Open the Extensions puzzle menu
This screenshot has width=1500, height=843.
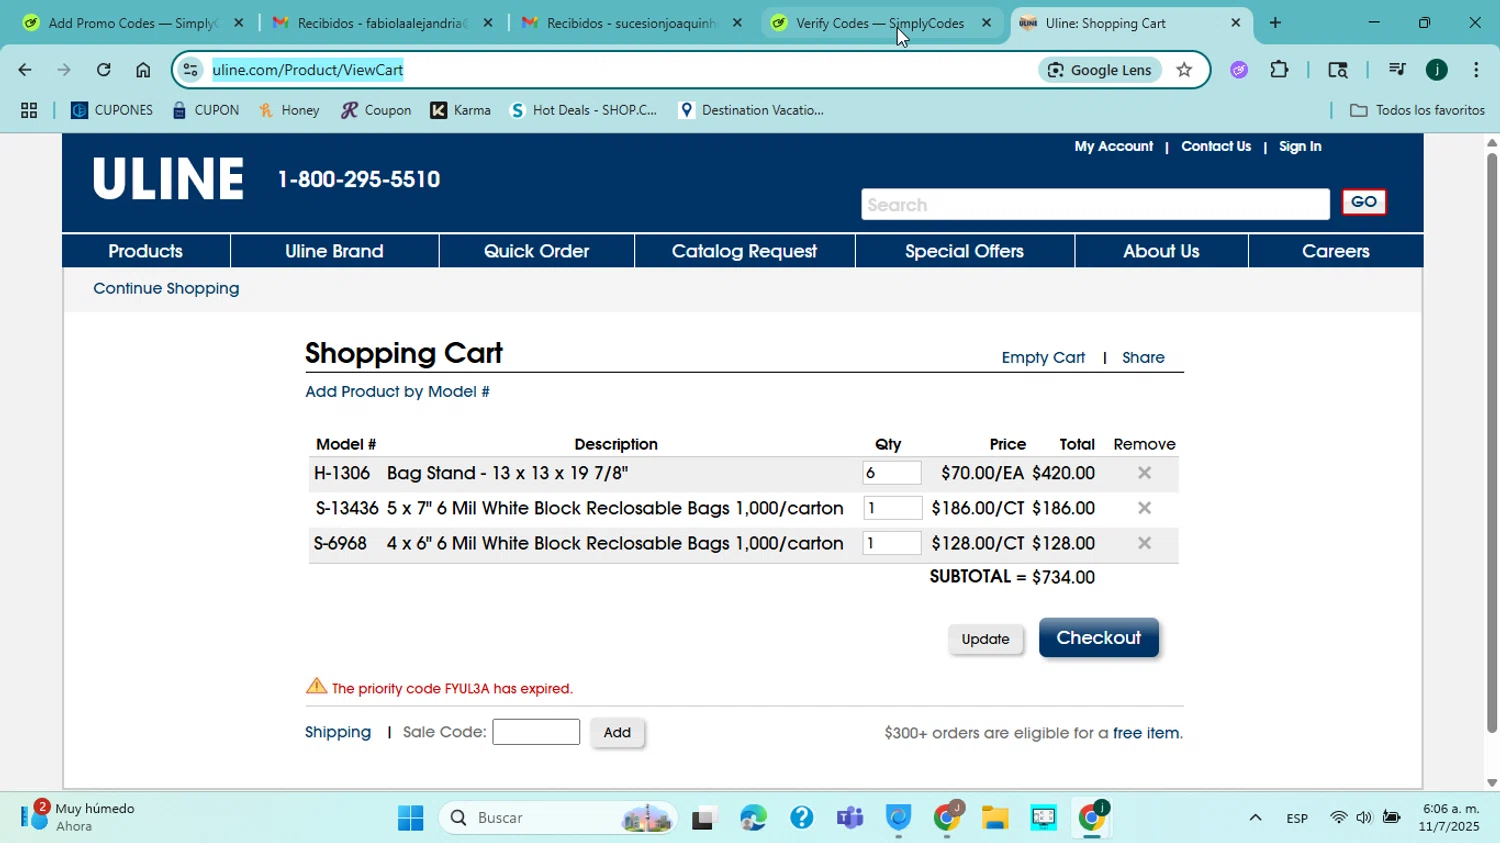1279,70
